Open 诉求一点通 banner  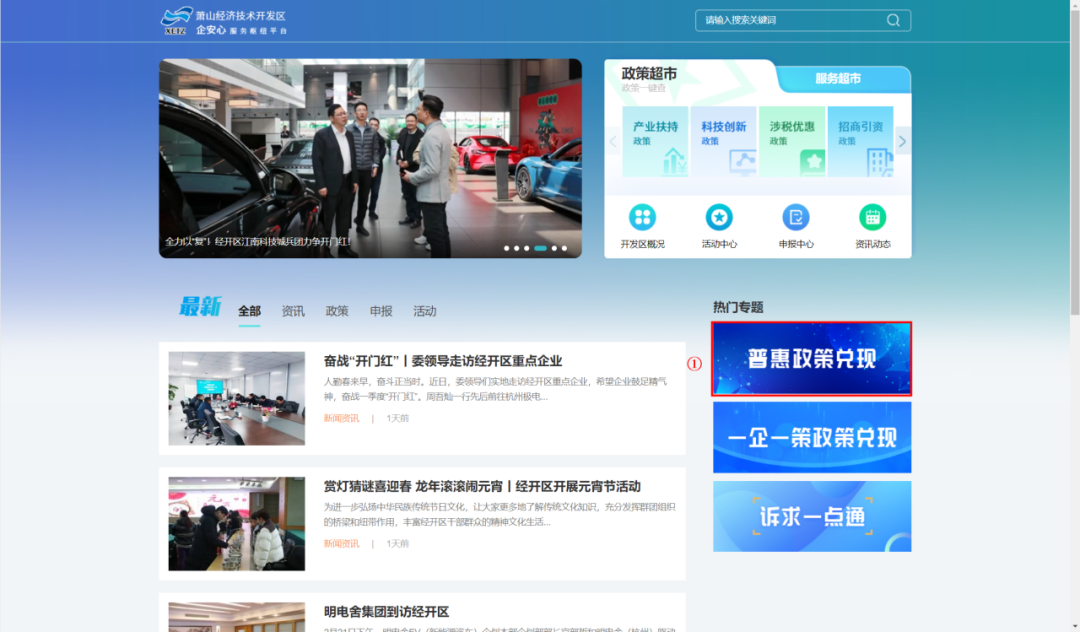tap(811, 516)
